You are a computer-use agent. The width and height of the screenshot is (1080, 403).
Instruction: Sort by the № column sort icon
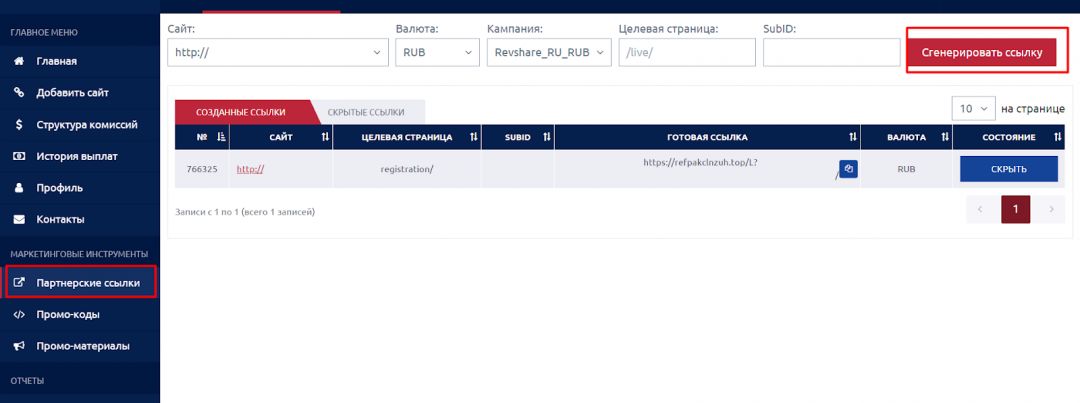[221, 137]
